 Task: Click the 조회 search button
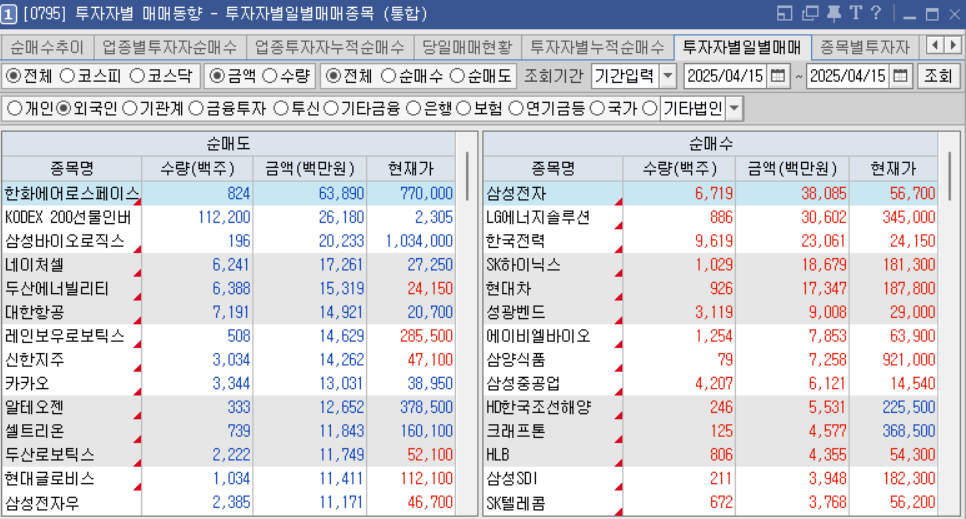(938, 76)
